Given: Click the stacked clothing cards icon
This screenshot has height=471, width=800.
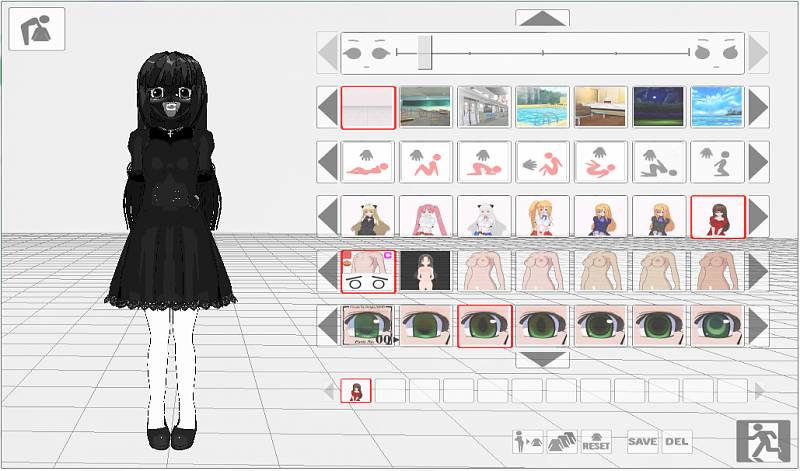Looking at the screenshot, I should click(x=561, y=441).
